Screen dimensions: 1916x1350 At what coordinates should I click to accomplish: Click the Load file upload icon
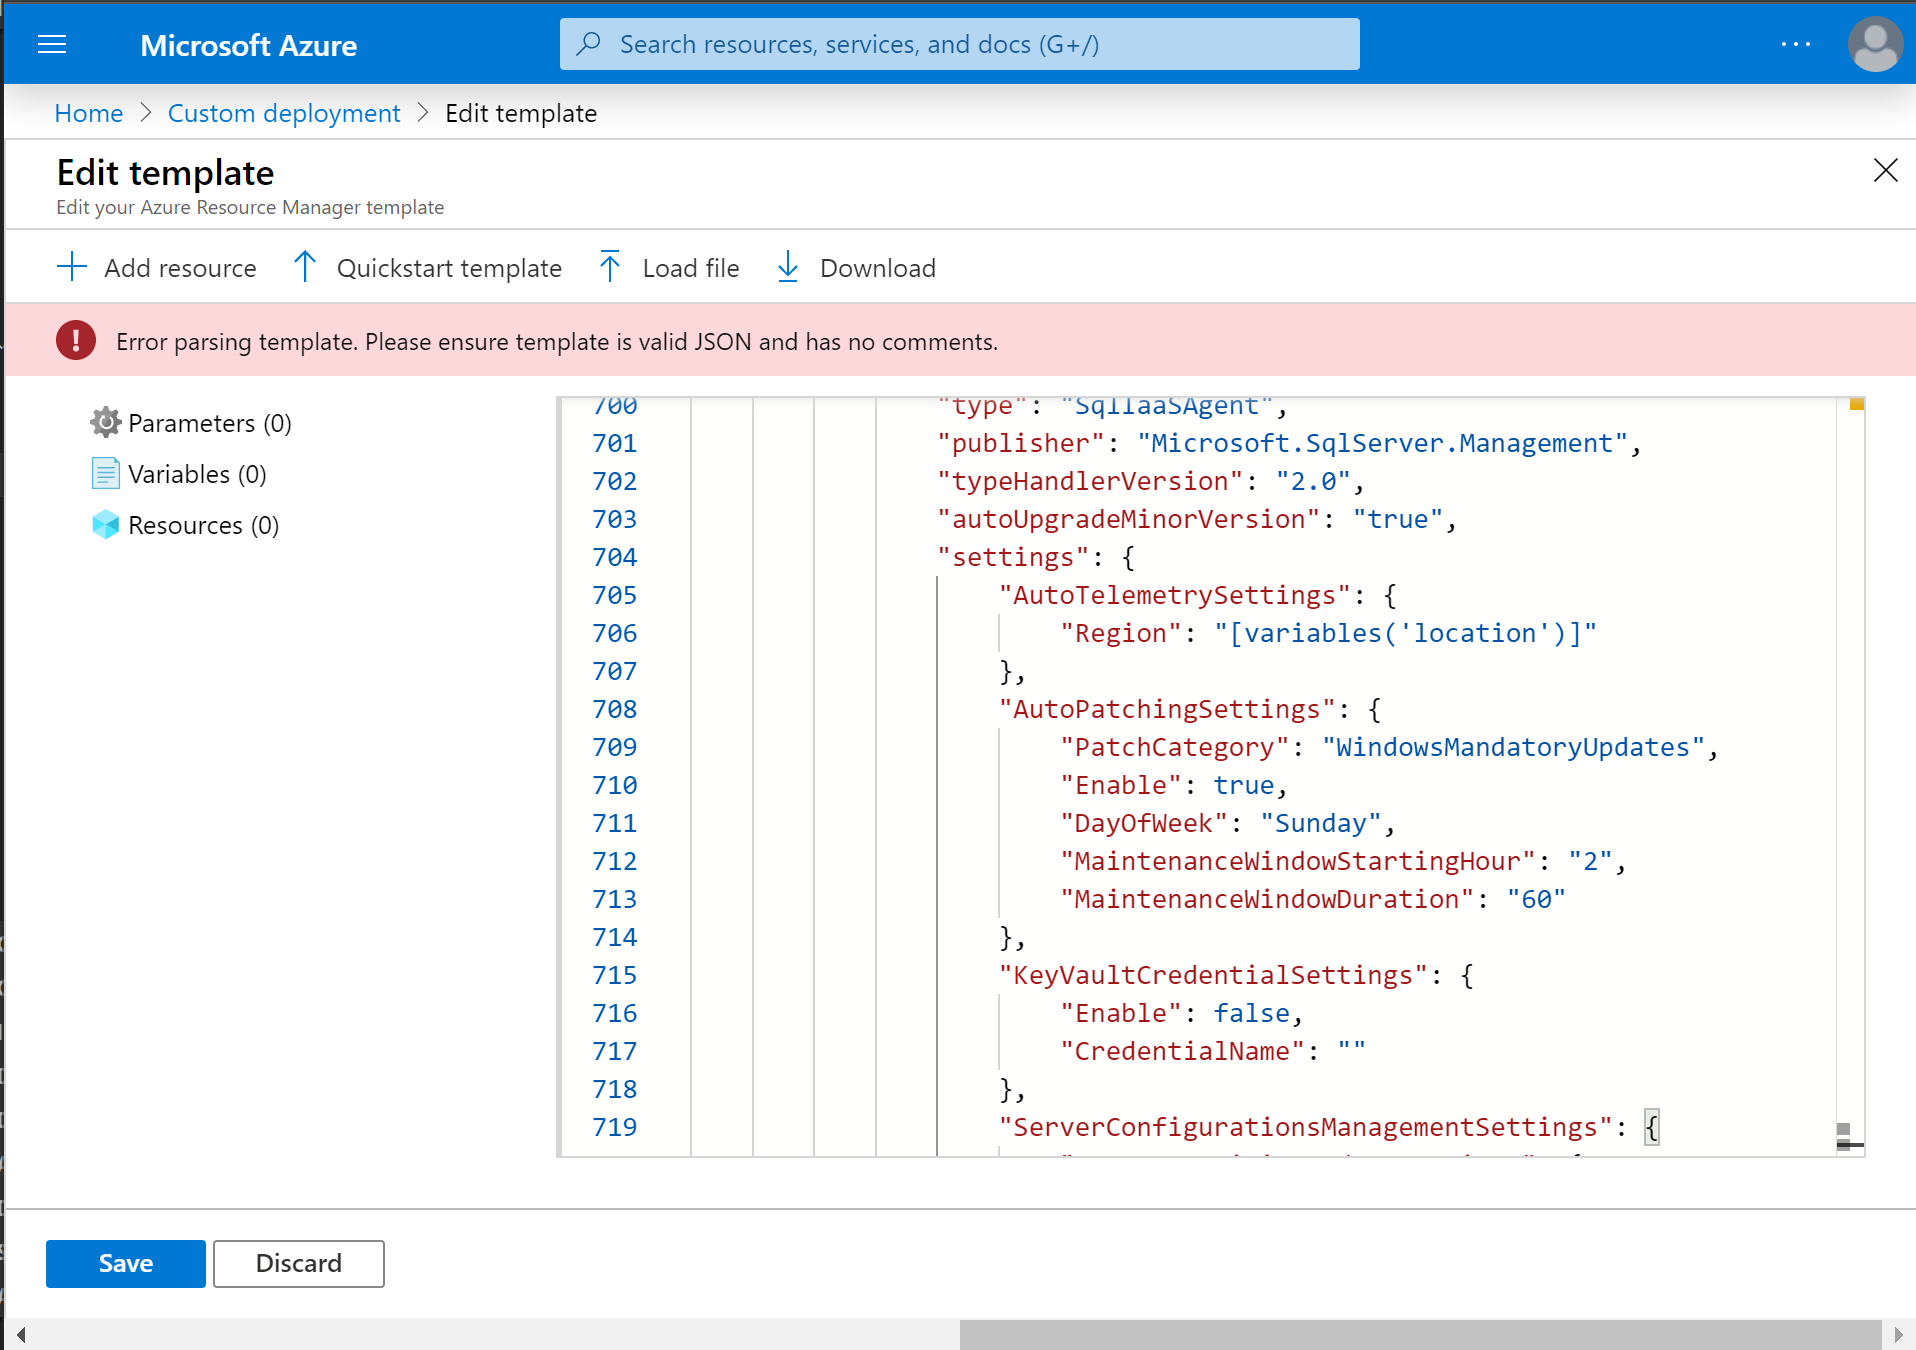(x=610, y=267)
